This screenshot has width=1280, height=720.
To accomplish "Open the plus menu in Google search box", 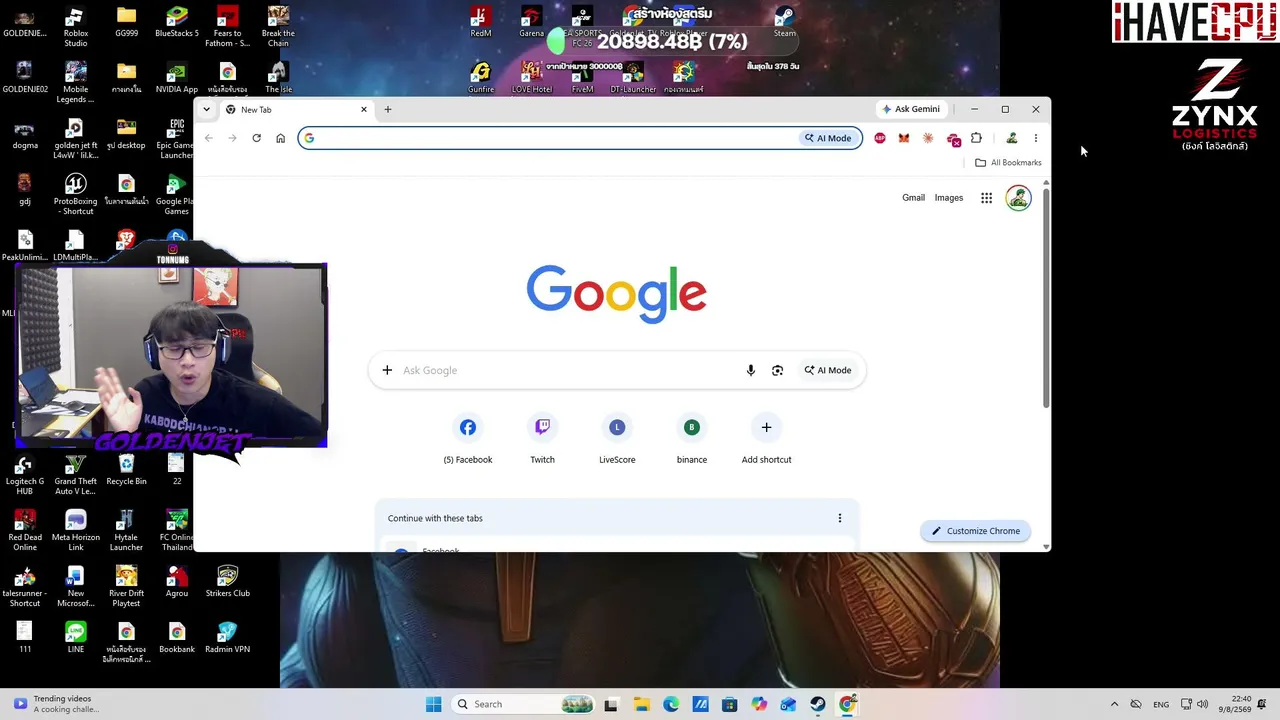I will [x=387, y=370].
